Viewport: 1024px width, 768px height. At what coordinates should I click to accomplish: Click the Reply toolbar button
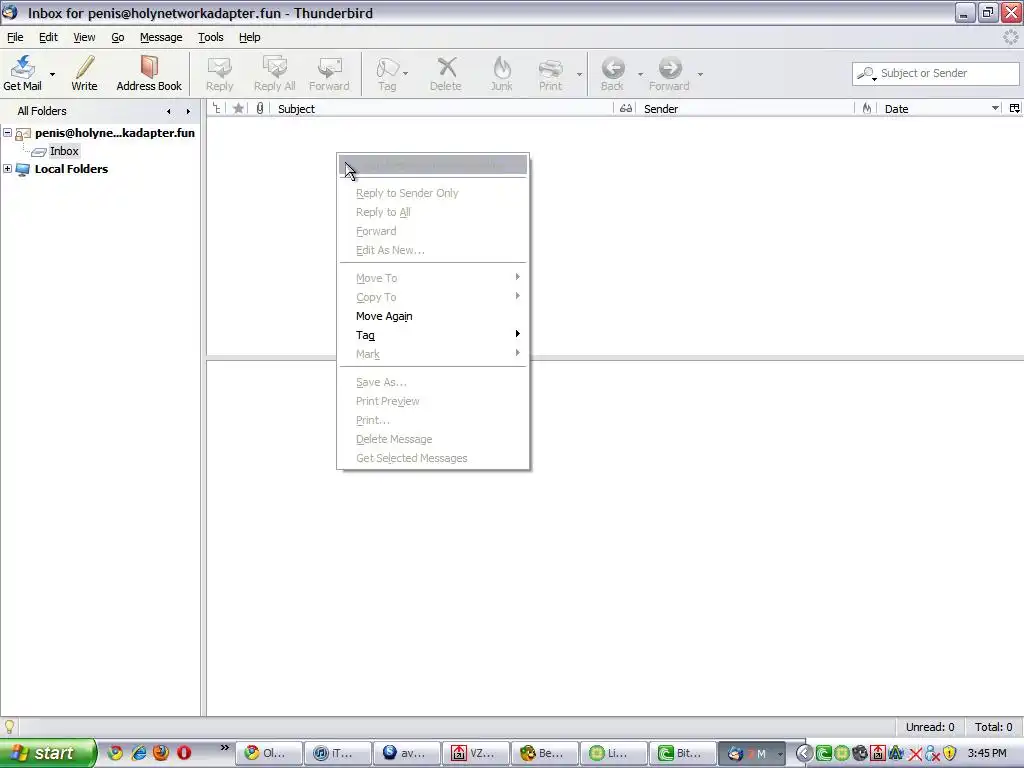[x=219, y=72]
